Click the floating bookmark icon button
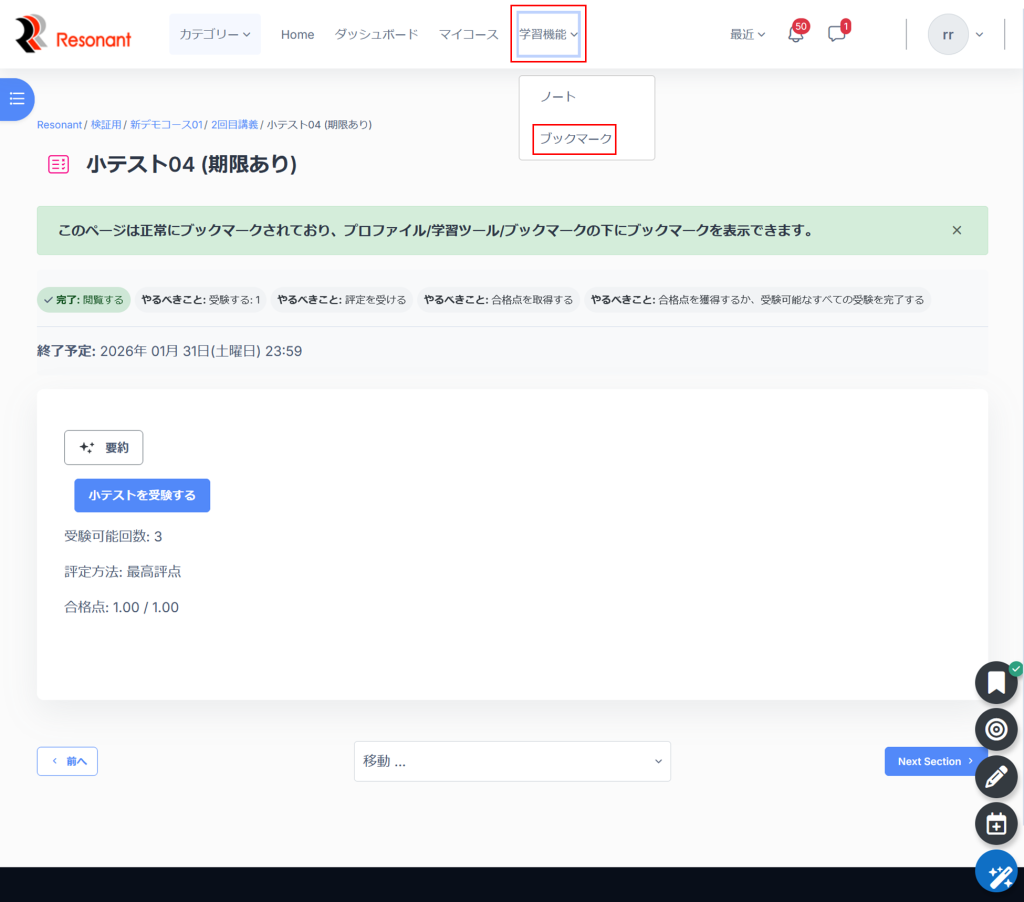 (995, 682)
